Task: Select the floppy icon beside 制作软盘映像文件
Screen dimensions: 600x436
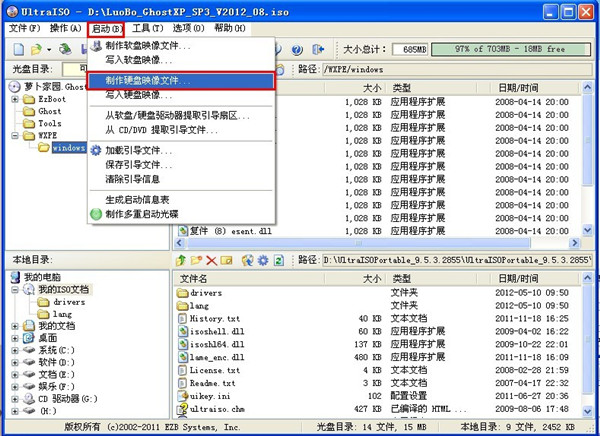Action: (96, 46)
